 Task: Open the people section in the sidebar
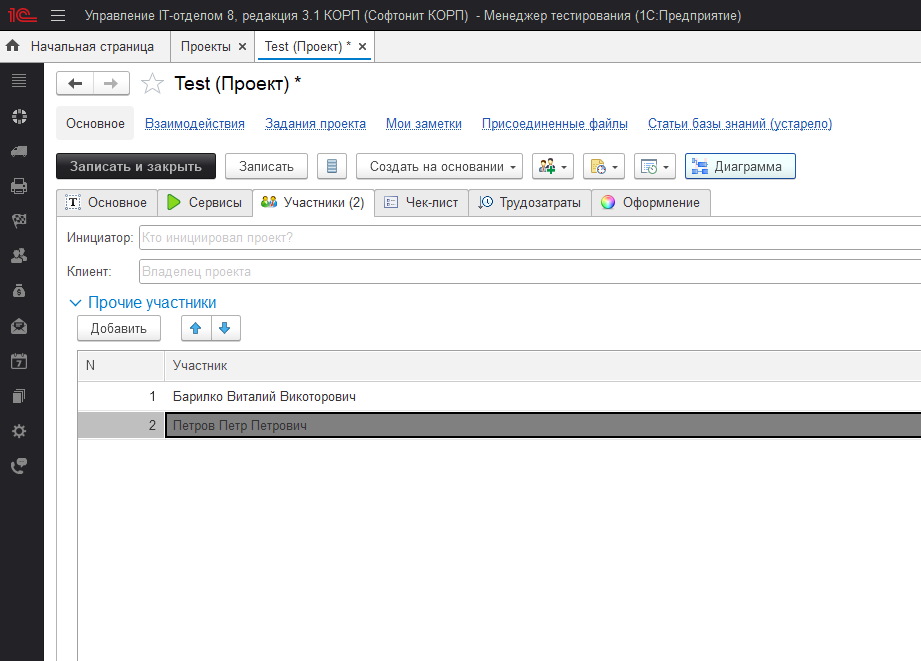click(x=19, y=256)
